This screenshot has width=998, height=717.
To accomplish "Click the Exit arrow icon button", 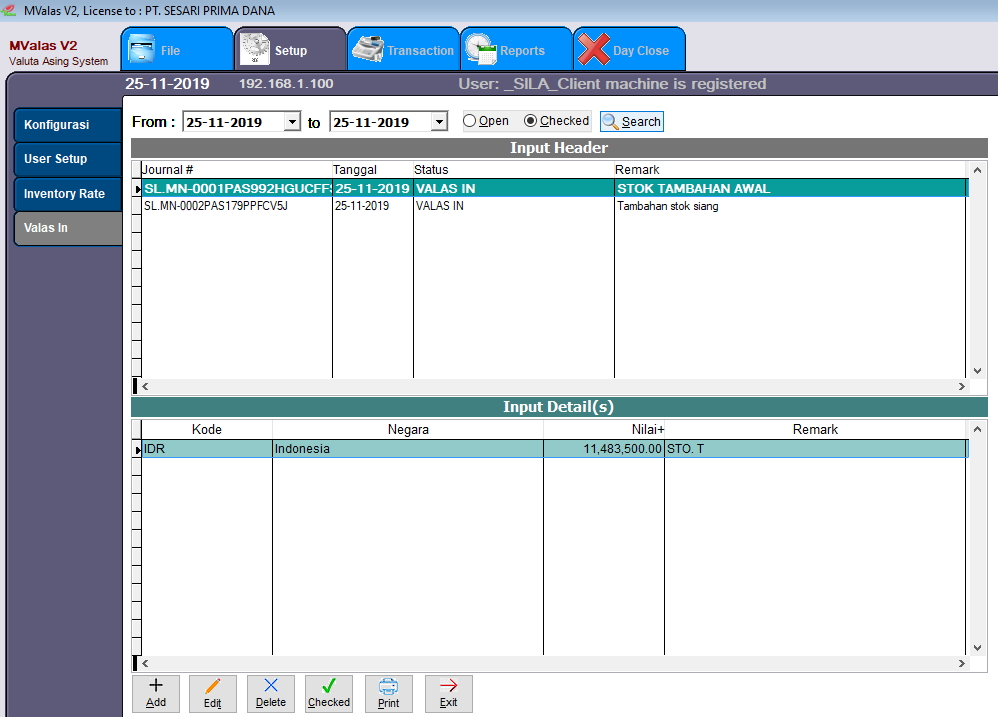I will [x=448, y=693].
